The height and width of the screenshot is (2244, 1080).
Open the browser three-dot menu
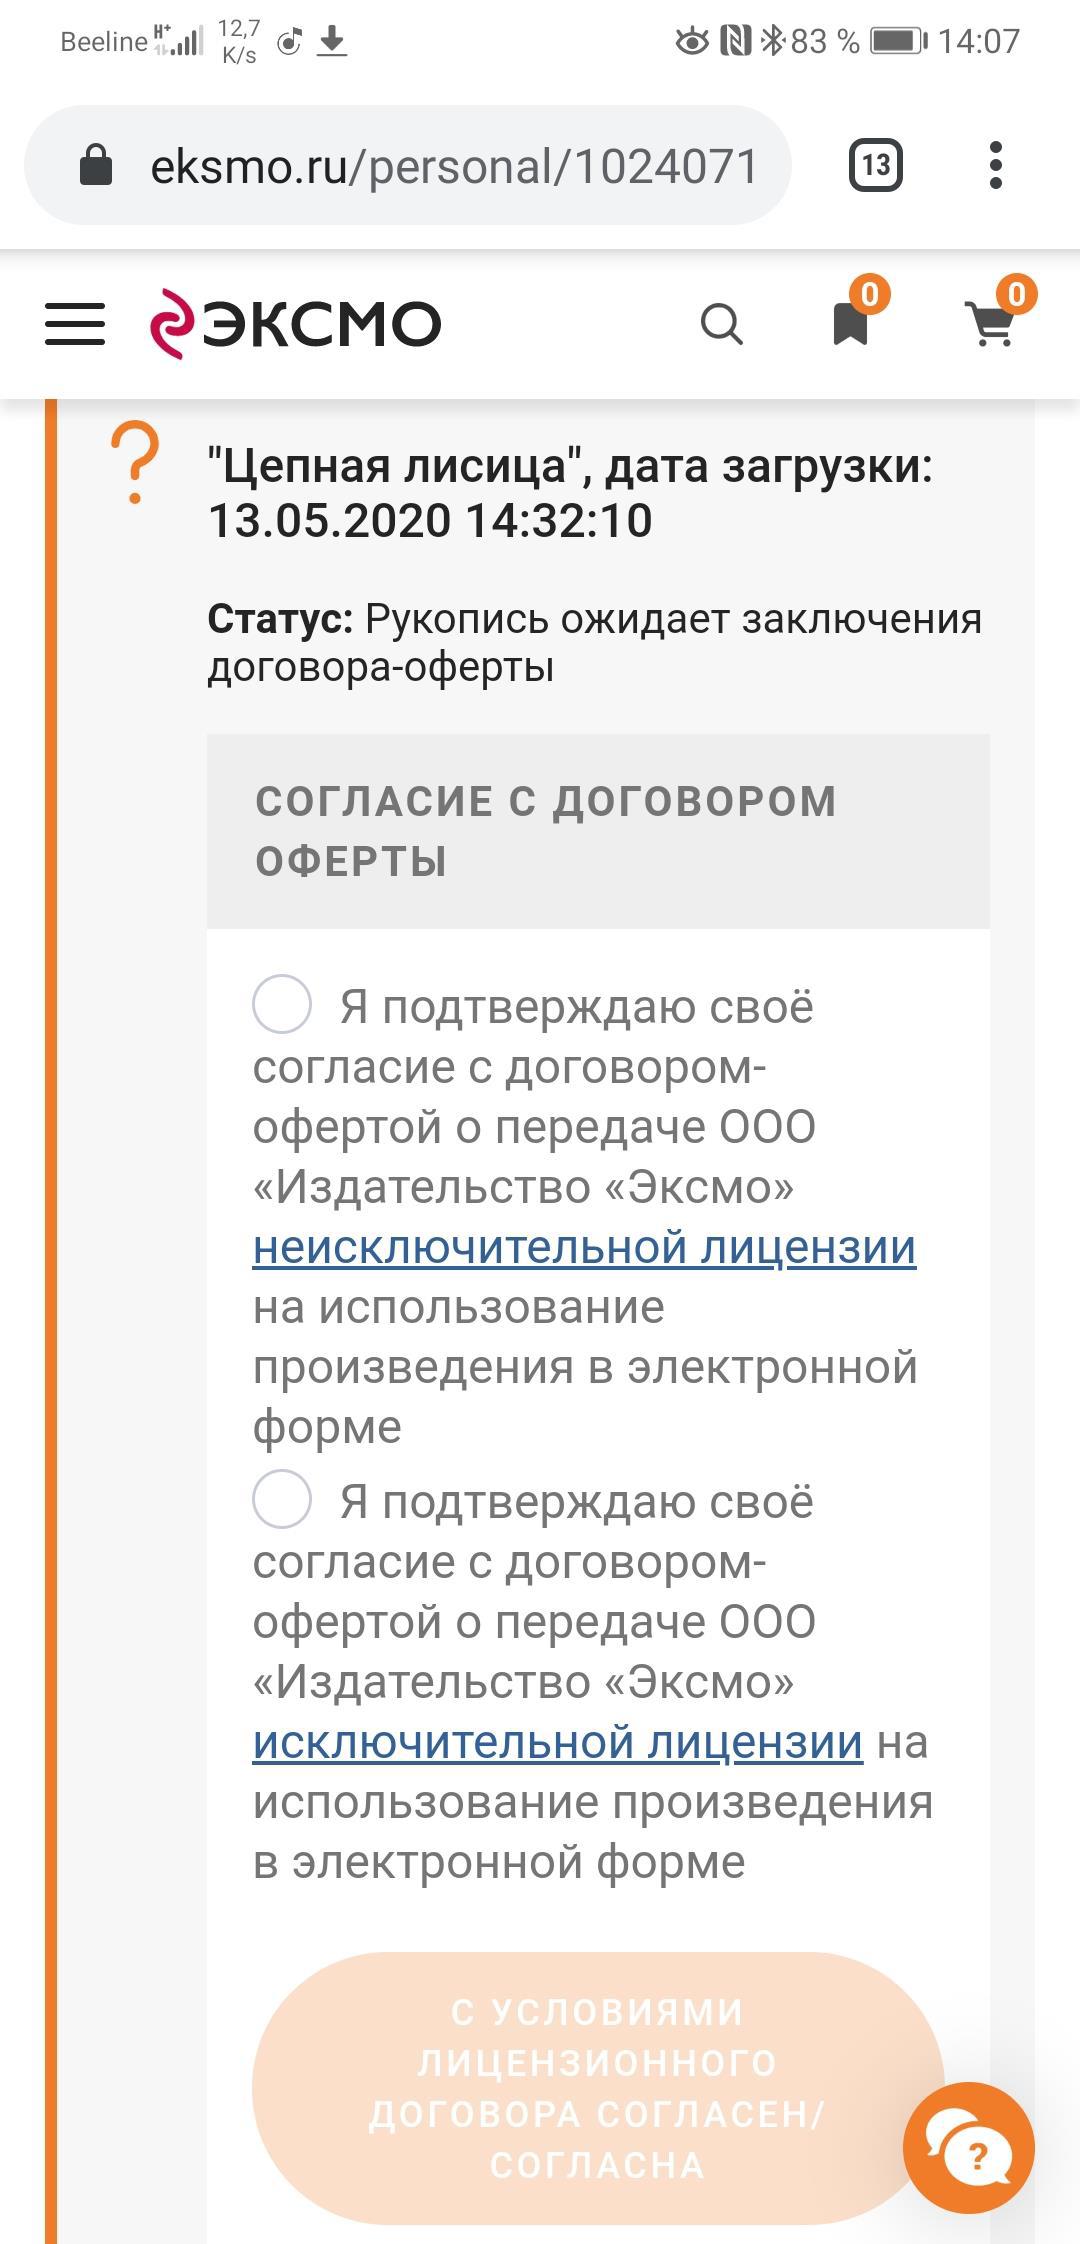coord(995,165)
